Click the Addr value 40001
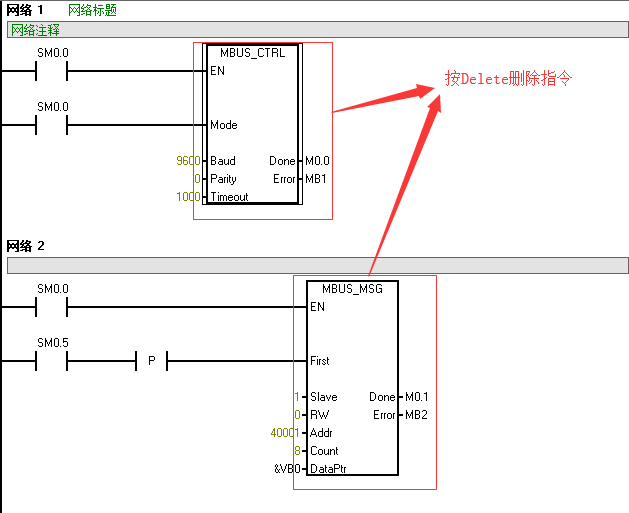The height and width of the screenshot is (513, 629). (x=285, y=433)
